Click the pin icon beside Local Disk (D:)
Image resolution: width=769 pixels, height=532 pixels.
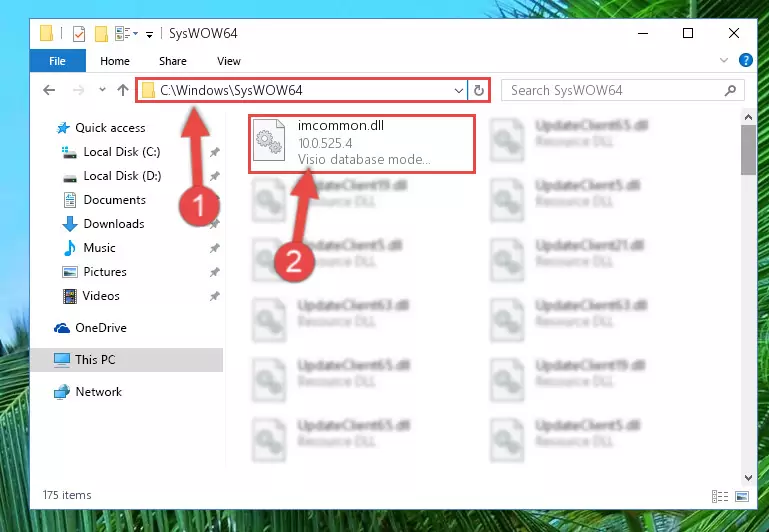214,176
